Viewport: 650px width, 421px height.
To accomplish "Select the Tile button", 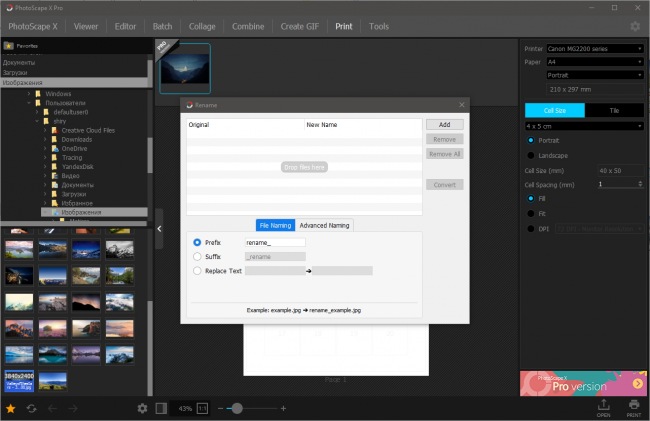I will (x=614, y=111).
